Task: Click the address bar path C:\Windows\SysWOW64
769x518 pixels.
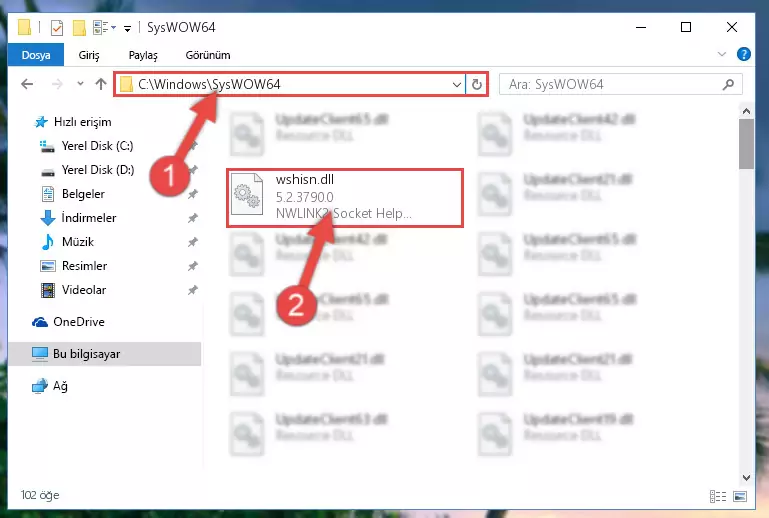Action: pyautogui.click(x=209, y=84)
